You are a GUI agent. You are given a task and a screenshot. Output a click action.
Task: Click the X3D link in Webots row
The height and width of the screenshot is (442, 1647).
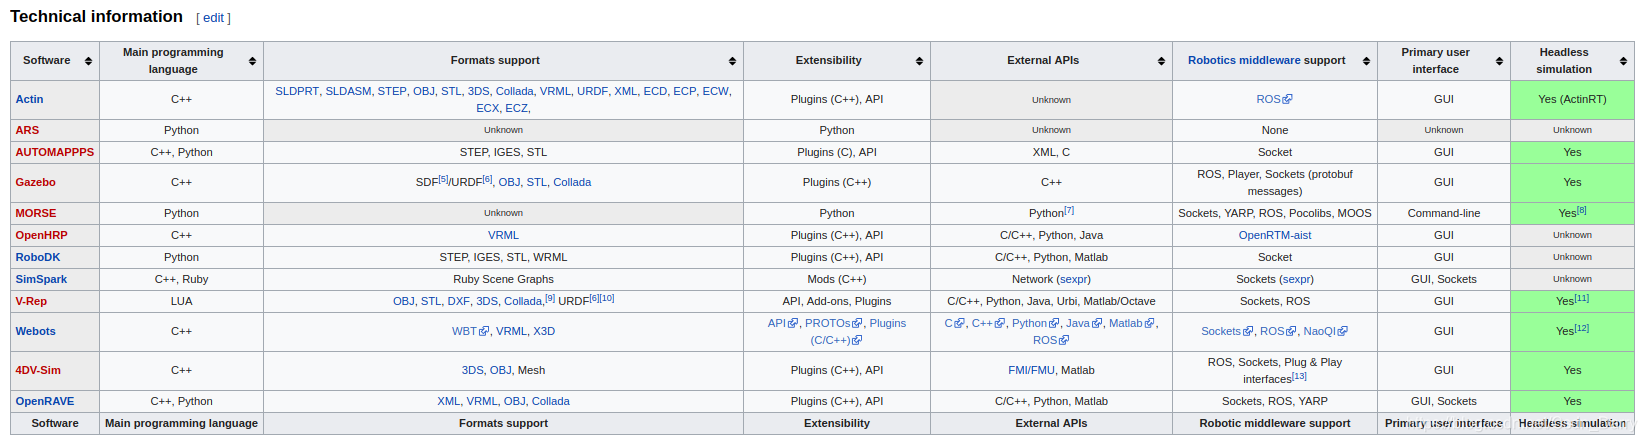coord(544,331)
